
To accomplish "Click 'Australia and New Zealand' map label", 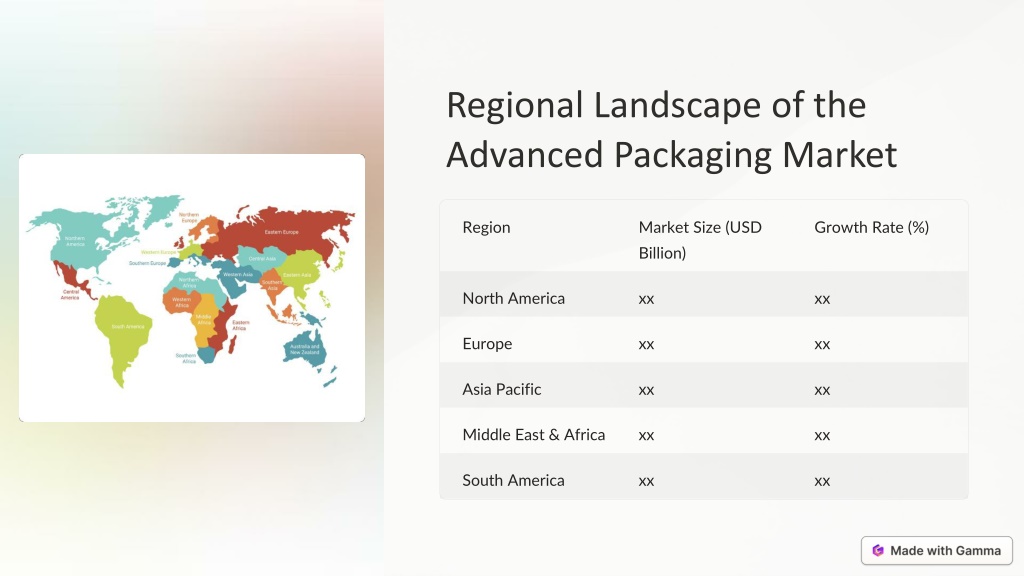I will 305,349.
